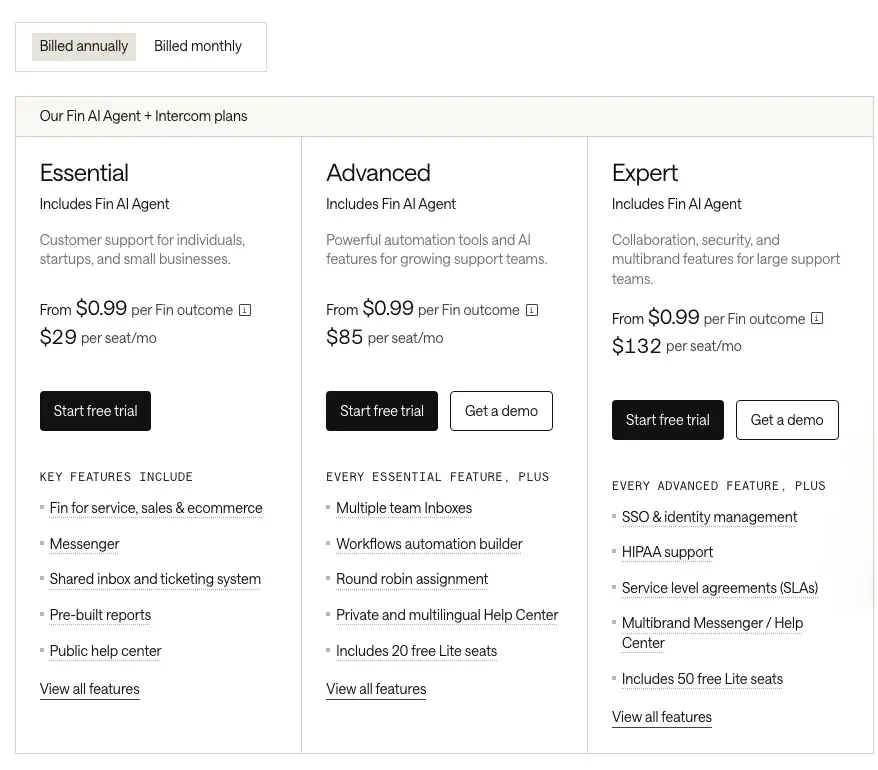
Task: View all features of Essential plan
Action: point(90,689)
